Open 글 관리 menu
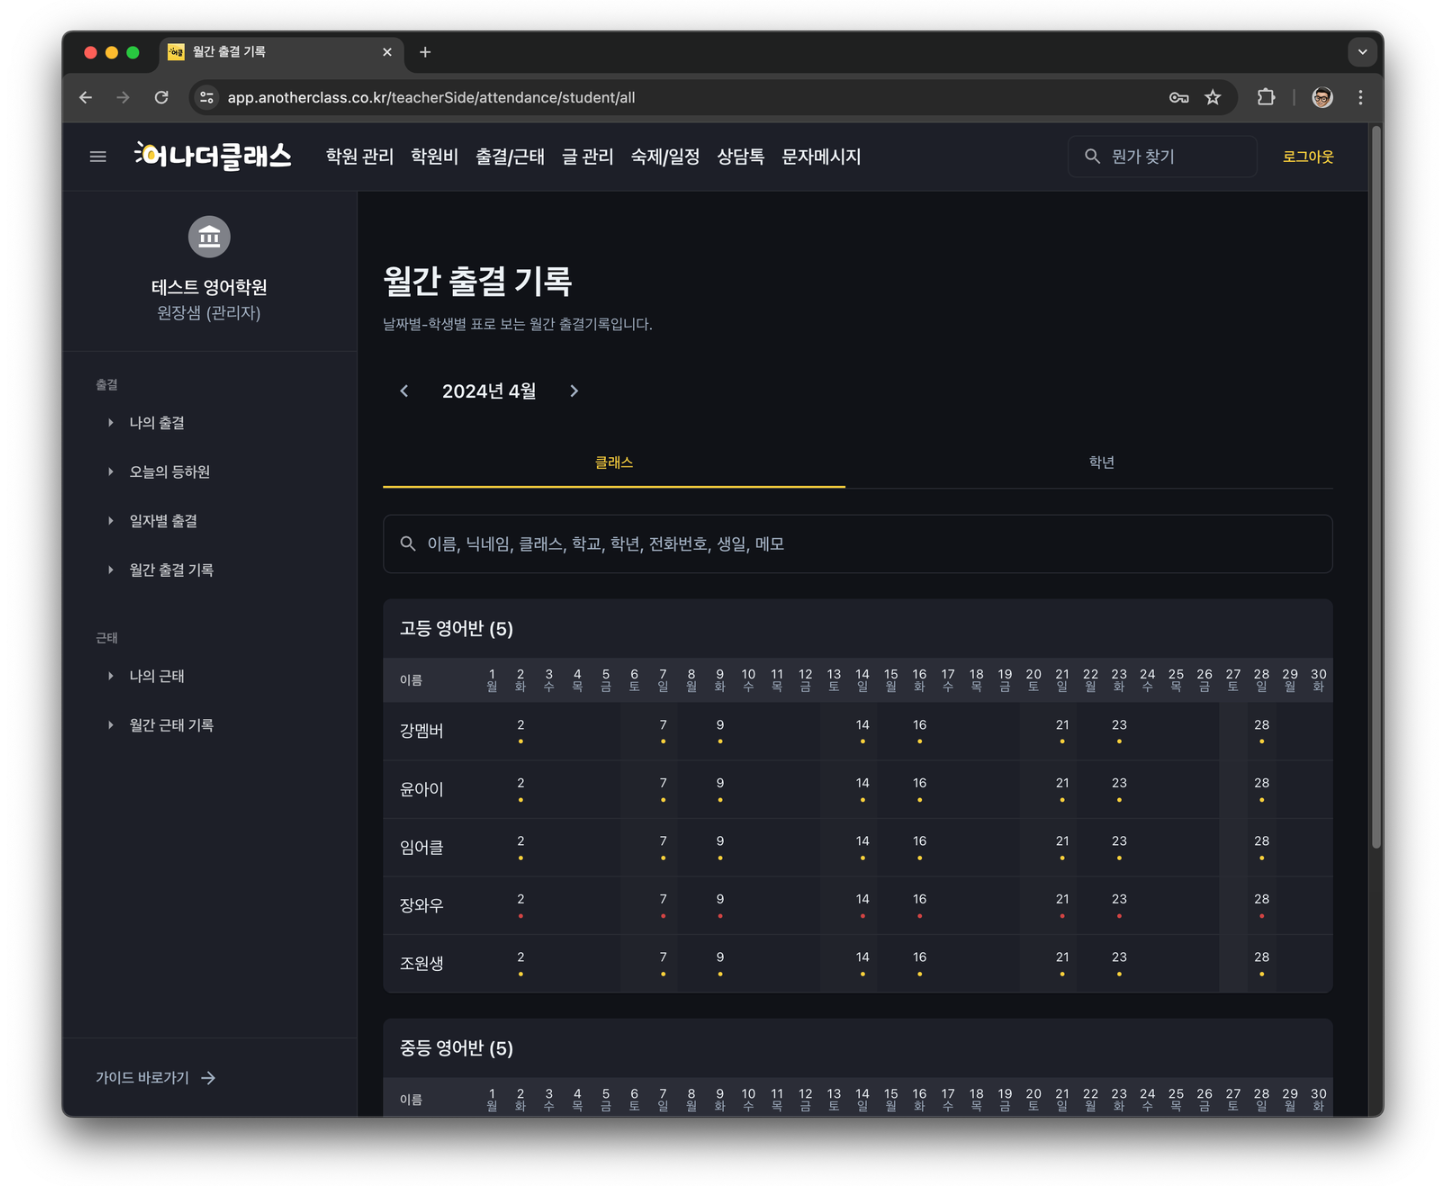The height and width of the screenshot is (1186, 1448). tap(588, 156)
